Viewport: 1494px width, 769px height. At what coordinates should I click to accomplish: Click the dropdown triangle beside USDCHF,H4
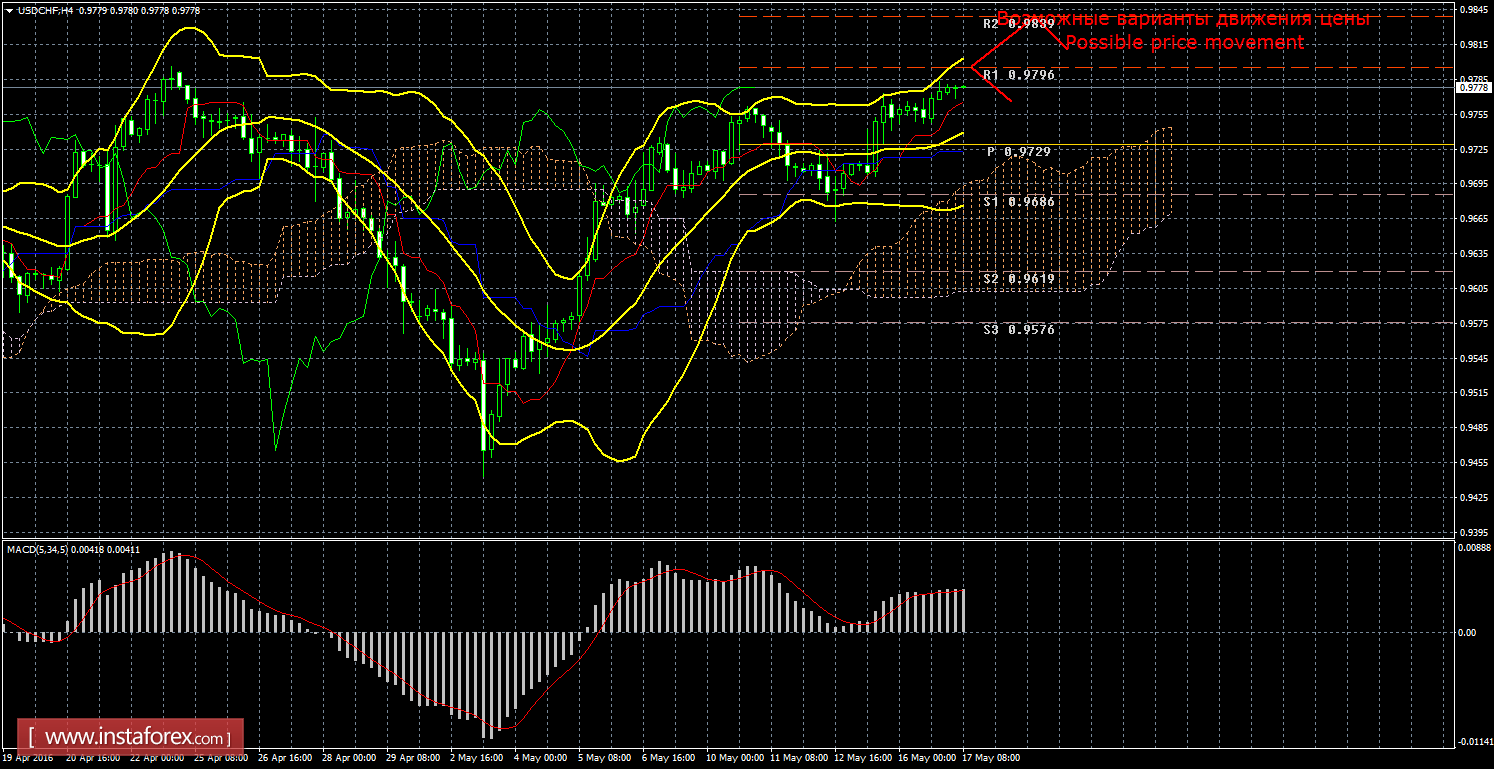(9, 9)
